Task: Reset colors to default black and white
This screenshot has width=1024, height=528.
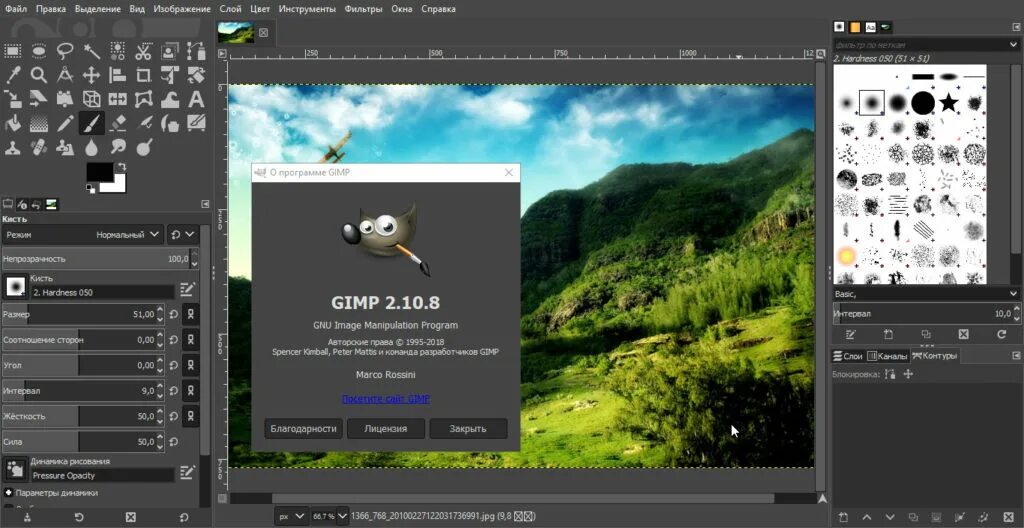Action: (90, 189)
